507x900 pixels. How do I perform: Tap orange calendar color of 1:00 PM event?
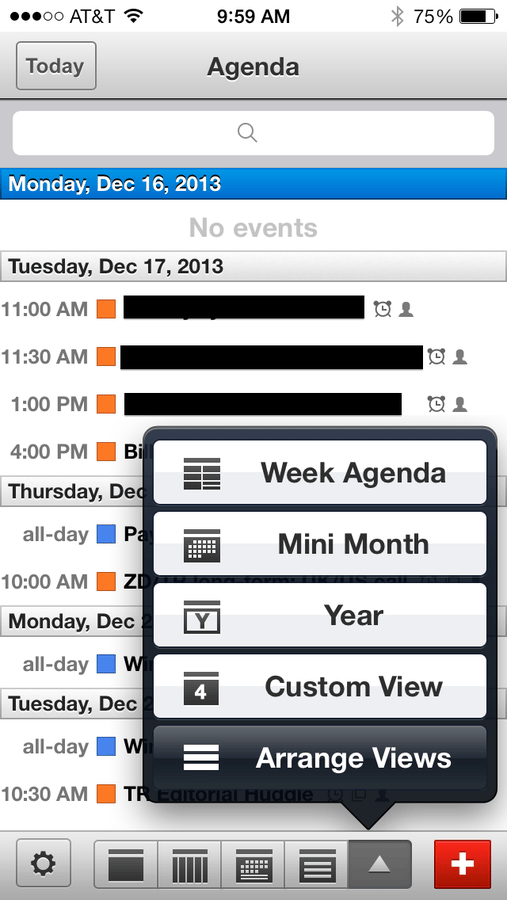pyautogui.click(x=106, y=404)
